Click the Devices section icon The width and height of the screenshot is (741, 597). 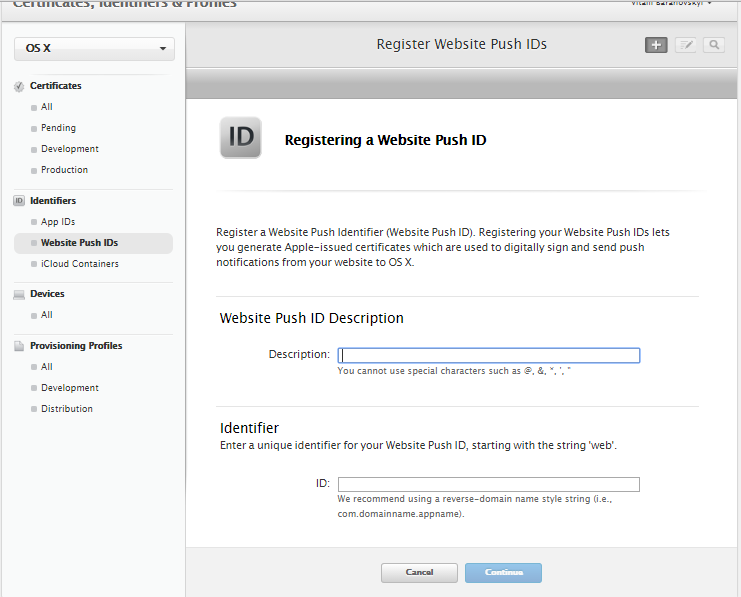tap(19, 294)
